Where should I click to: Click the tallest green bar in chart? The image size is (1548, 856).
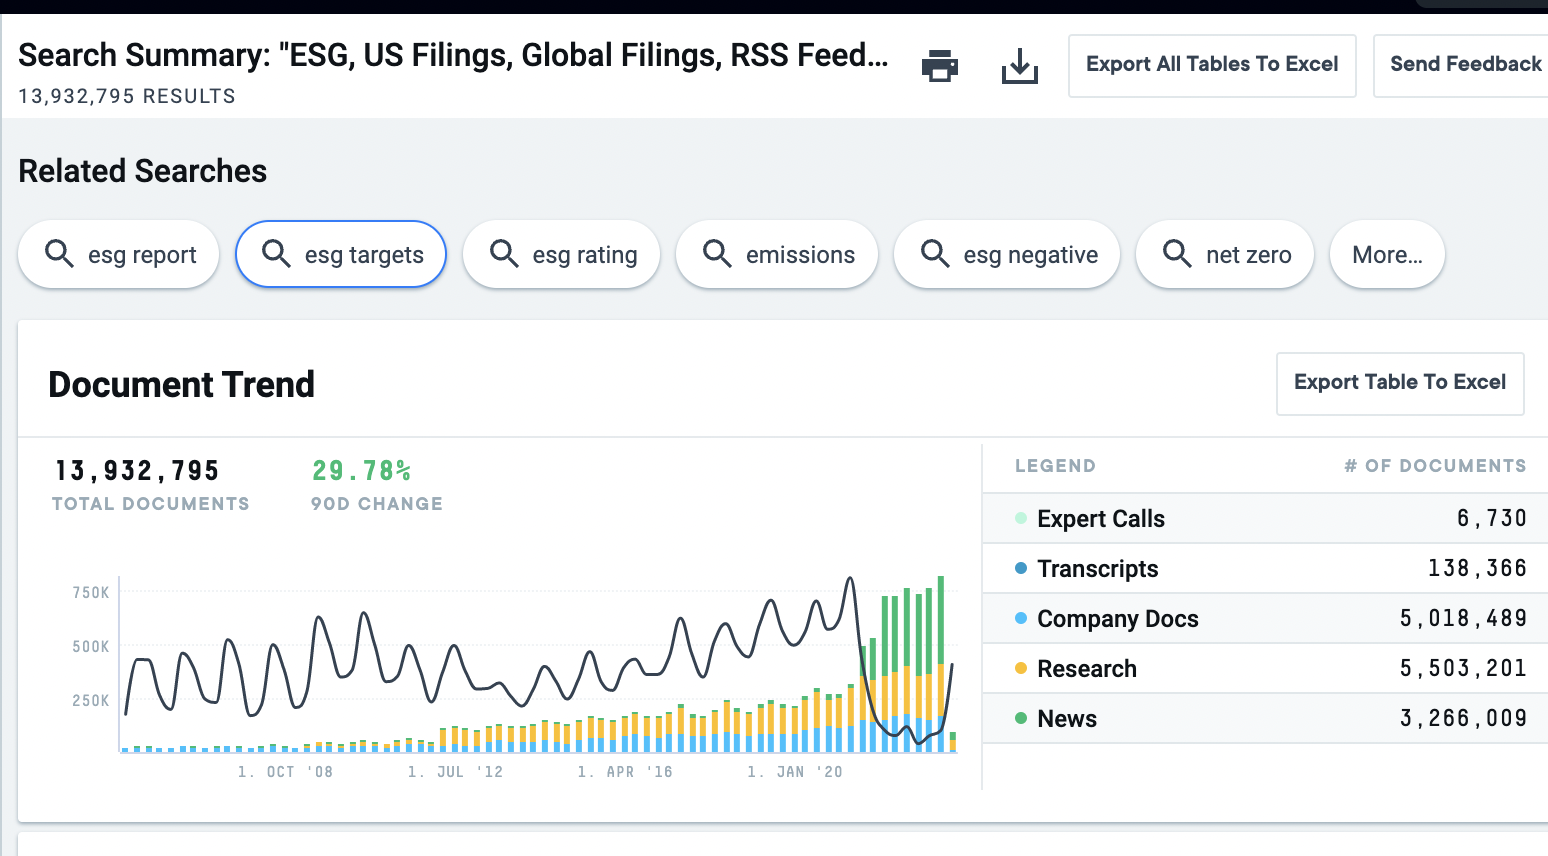pos(941,620)
